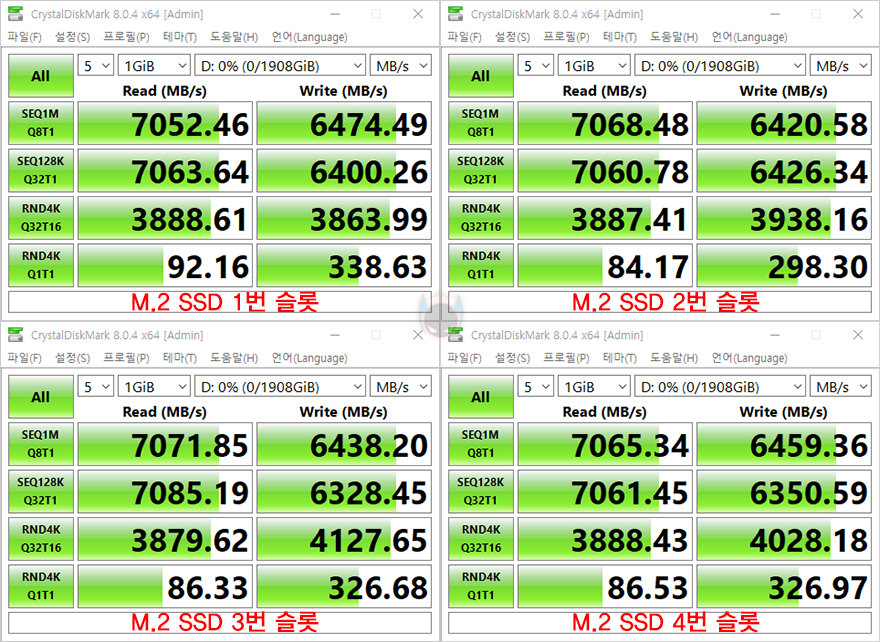Screen dimensions: 880x642
Task: Select the 4127.65 write result
Action: tap(344, 539)
